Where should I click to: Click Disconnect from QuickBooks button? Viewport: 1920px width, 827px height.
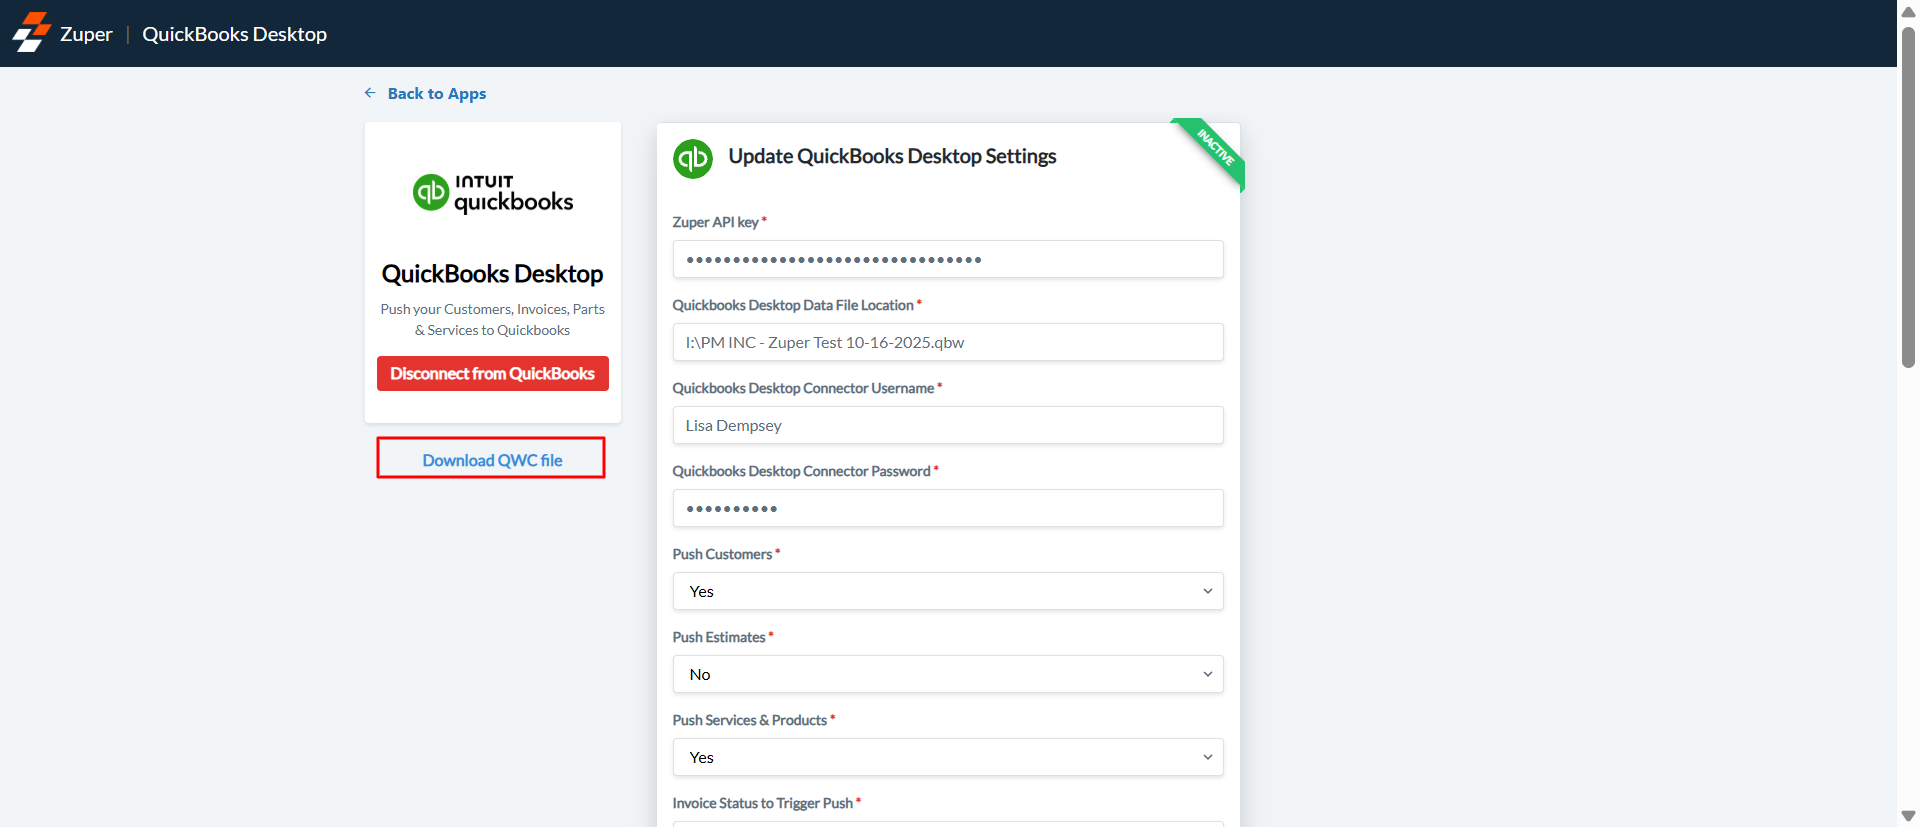tap(493, 374)
